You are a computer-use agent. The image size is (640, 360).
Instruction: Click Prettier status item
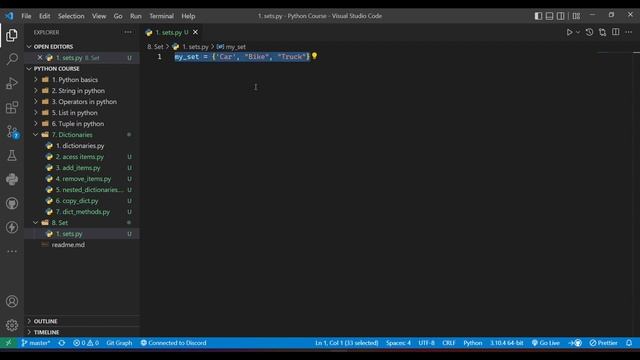[603, 343]
